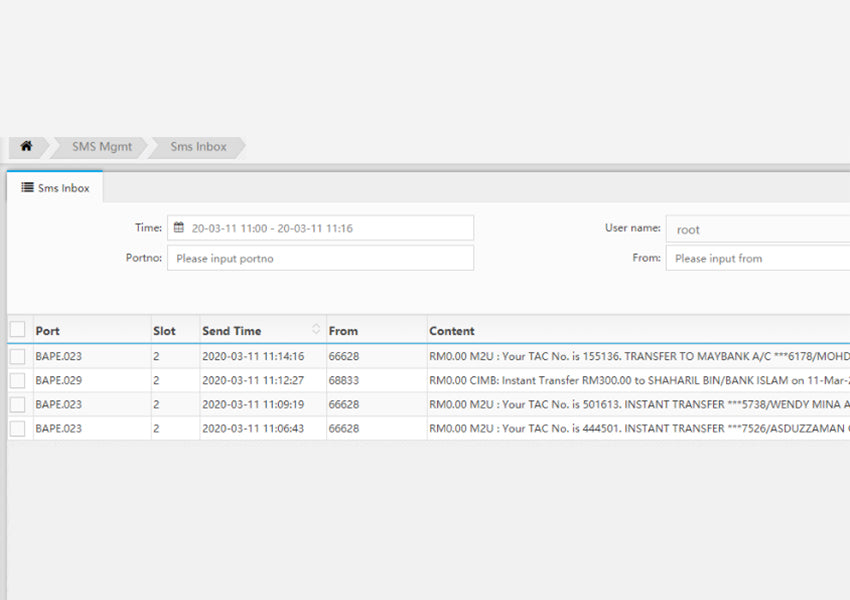Check the row sent at 11:09:19
The width and height of the screenshot is (850, 600).
pyautogui.click(x=17, y=404)
